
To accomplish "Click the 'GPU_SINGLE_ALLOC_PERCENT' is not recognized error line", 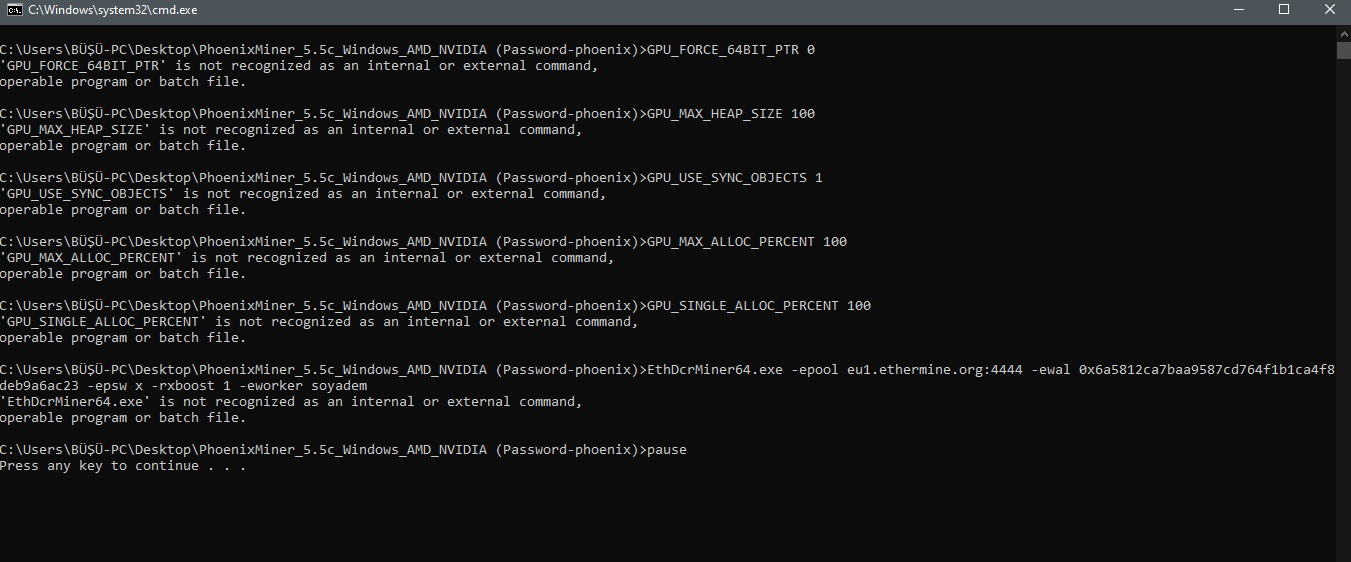I will click(318, 322).
